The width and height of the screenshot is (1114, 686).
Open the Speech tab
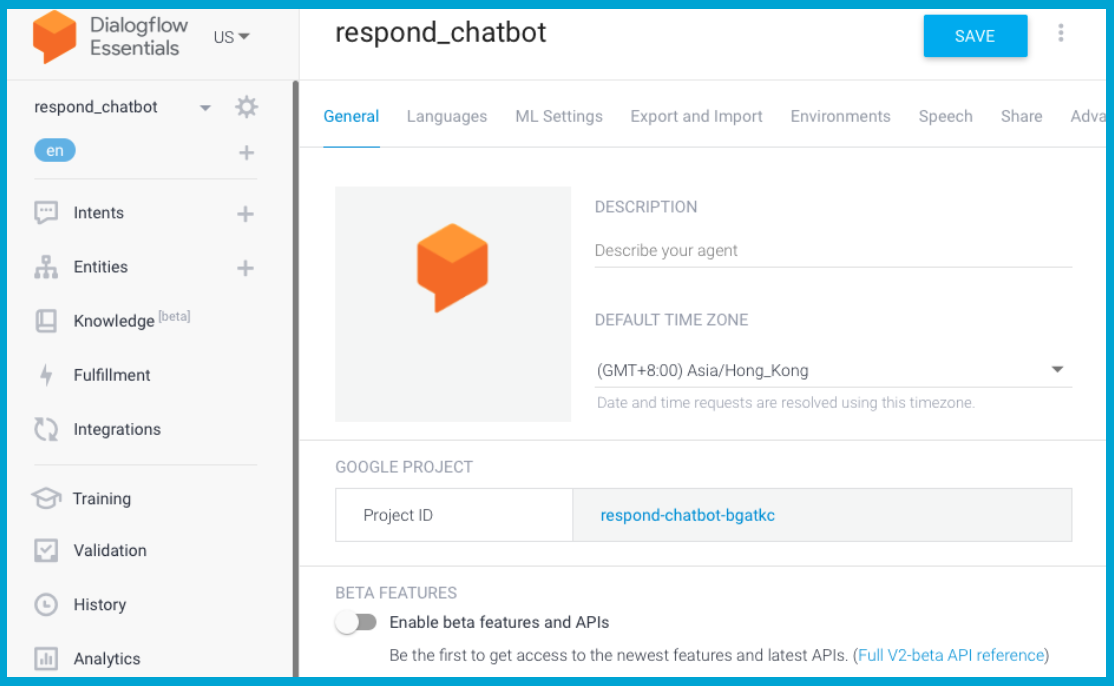point(946,116)
